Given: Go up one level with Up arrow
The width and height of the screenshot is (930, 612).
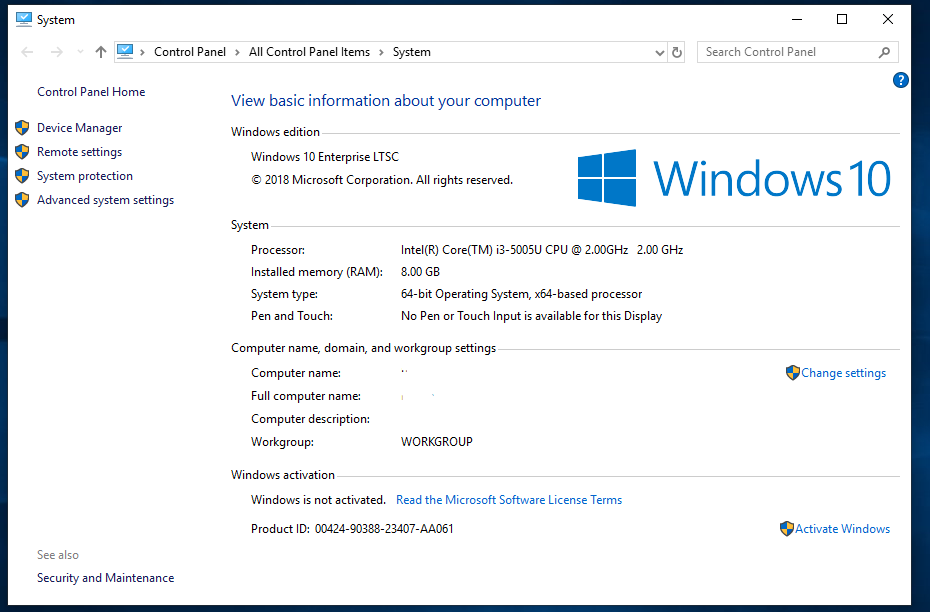Looking at the screenshot, I should tap(101, 52).
